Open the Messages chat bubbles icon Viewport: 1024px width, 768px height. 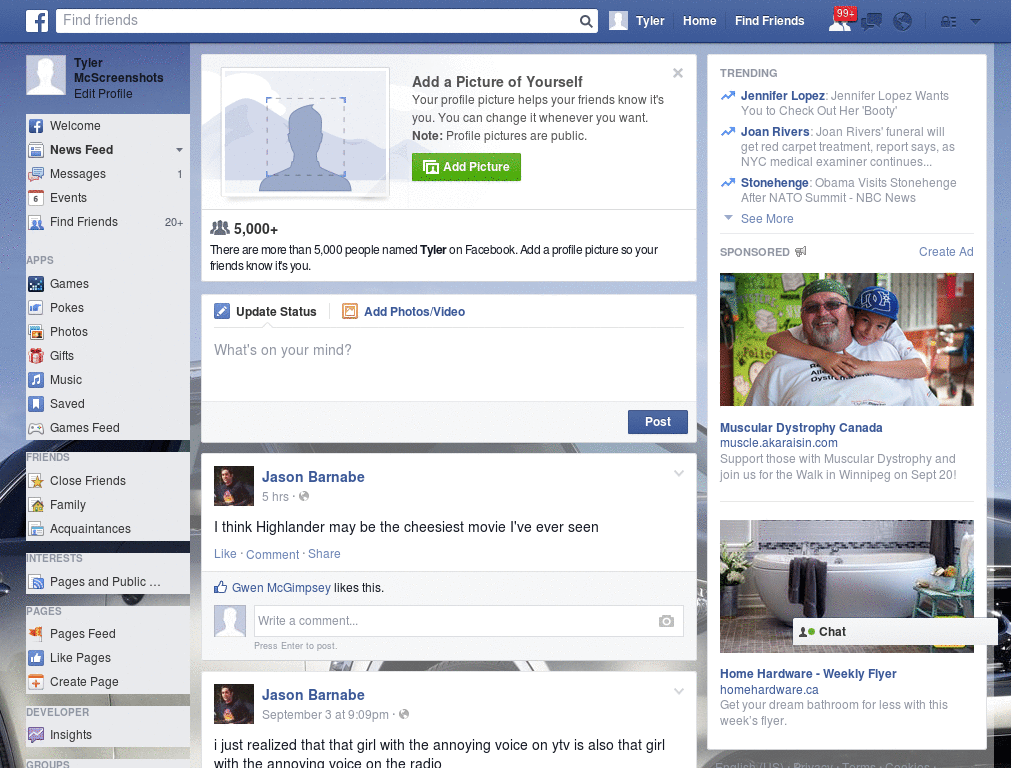pyautogui.click(x=869, y=20)
